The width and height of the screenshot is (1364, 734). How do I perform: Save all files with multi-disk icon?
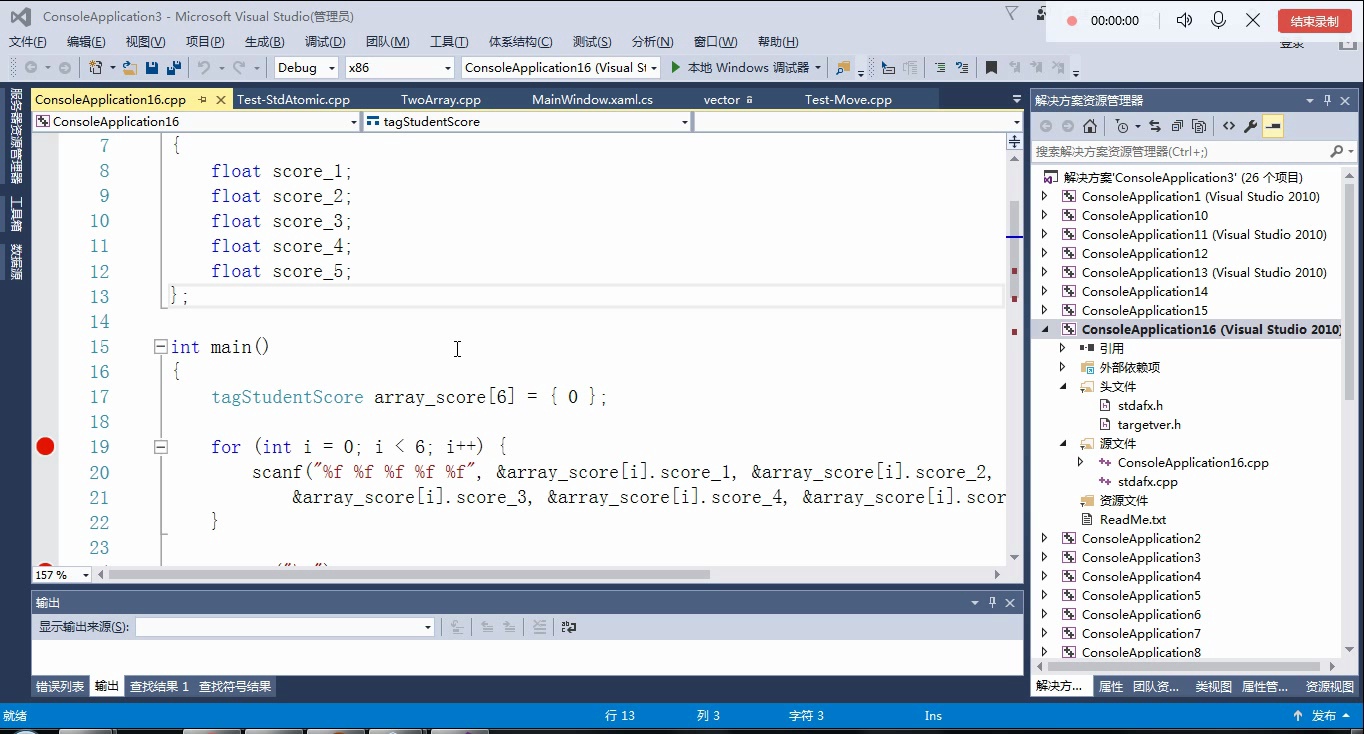(x=174, y=67)
